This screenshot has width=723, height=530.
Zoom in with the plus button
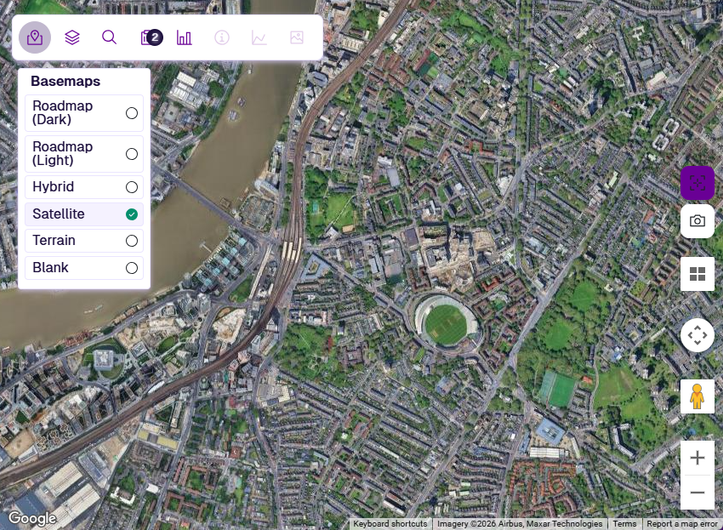(697, 458)
